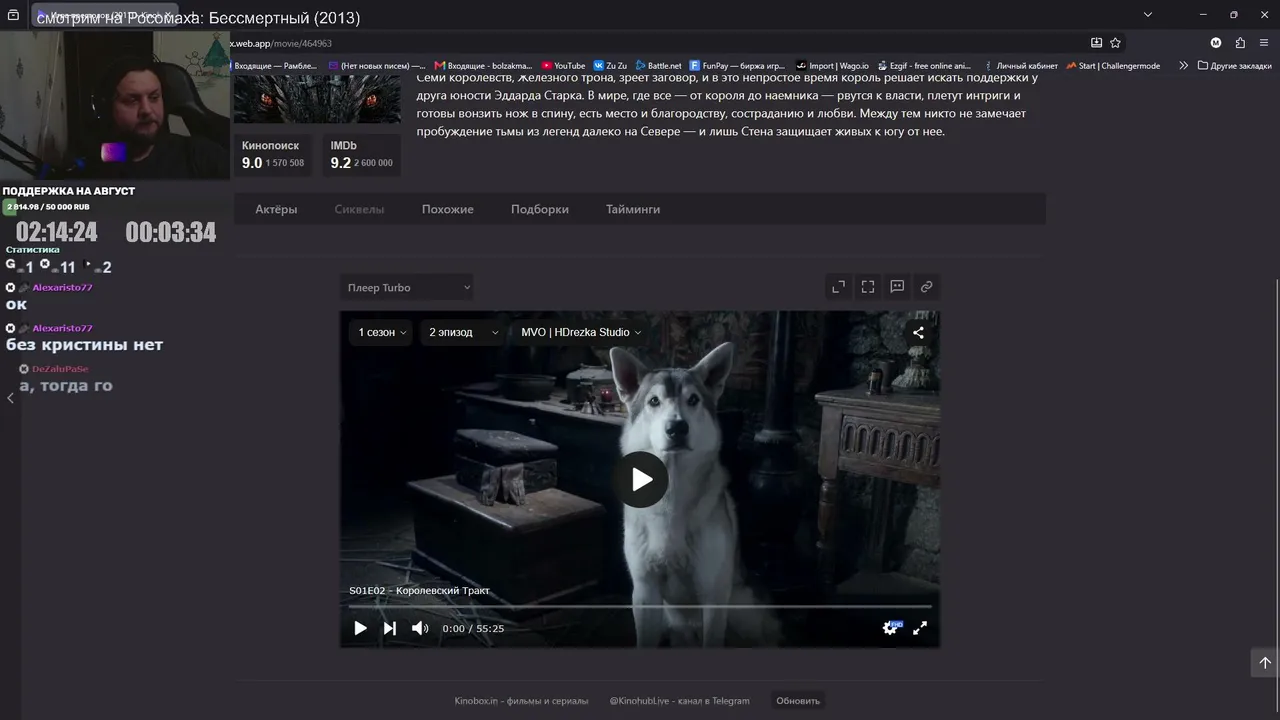Collapse the stream overlay side arrow
This screenshot has width=1280, height=720.
[10, 398]
